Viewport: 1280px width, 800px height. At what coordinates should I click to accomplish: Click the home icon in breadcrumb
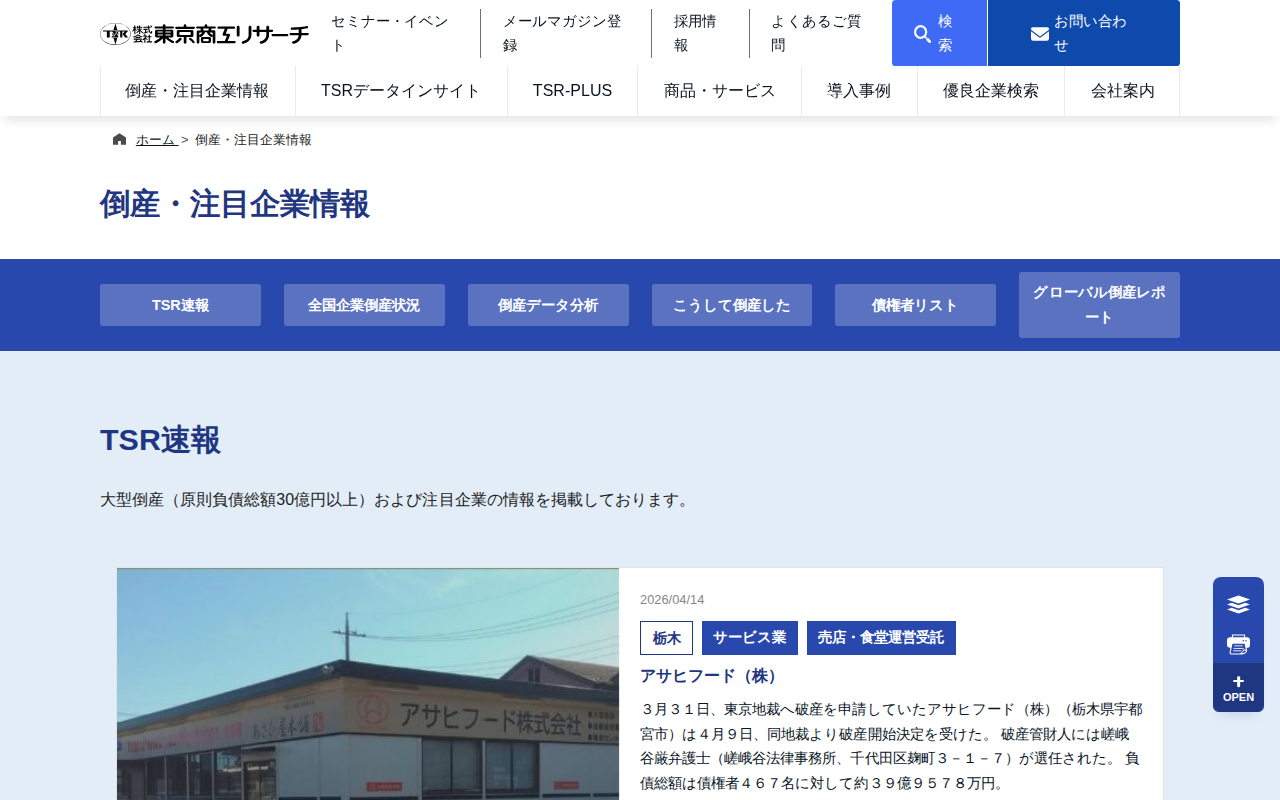[x=120, y=140]
